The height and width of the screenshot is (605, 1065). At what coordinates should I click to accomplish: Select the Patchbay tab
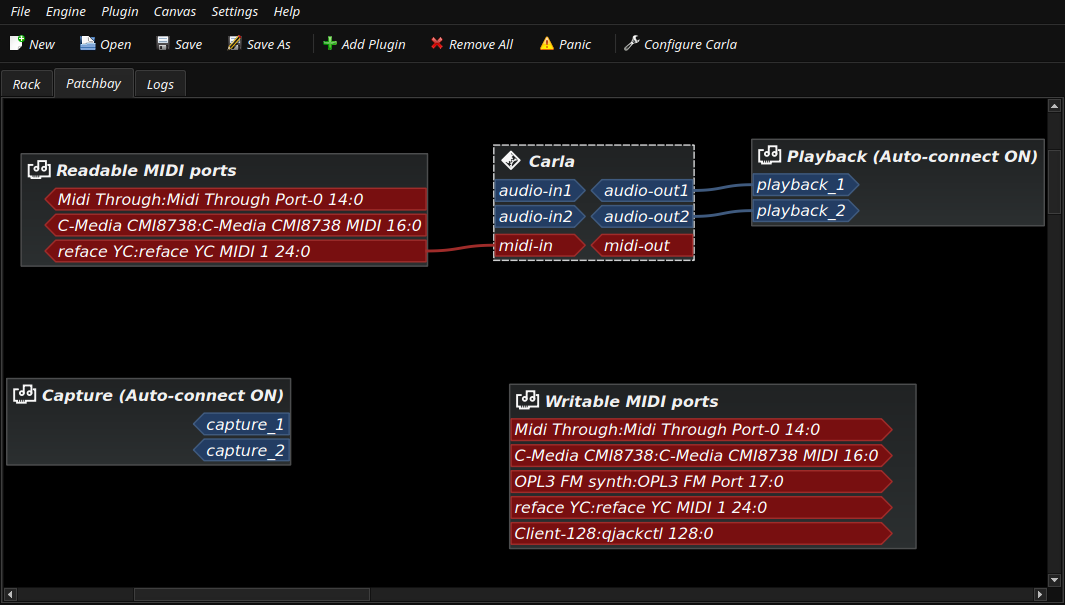coord(94,83)
